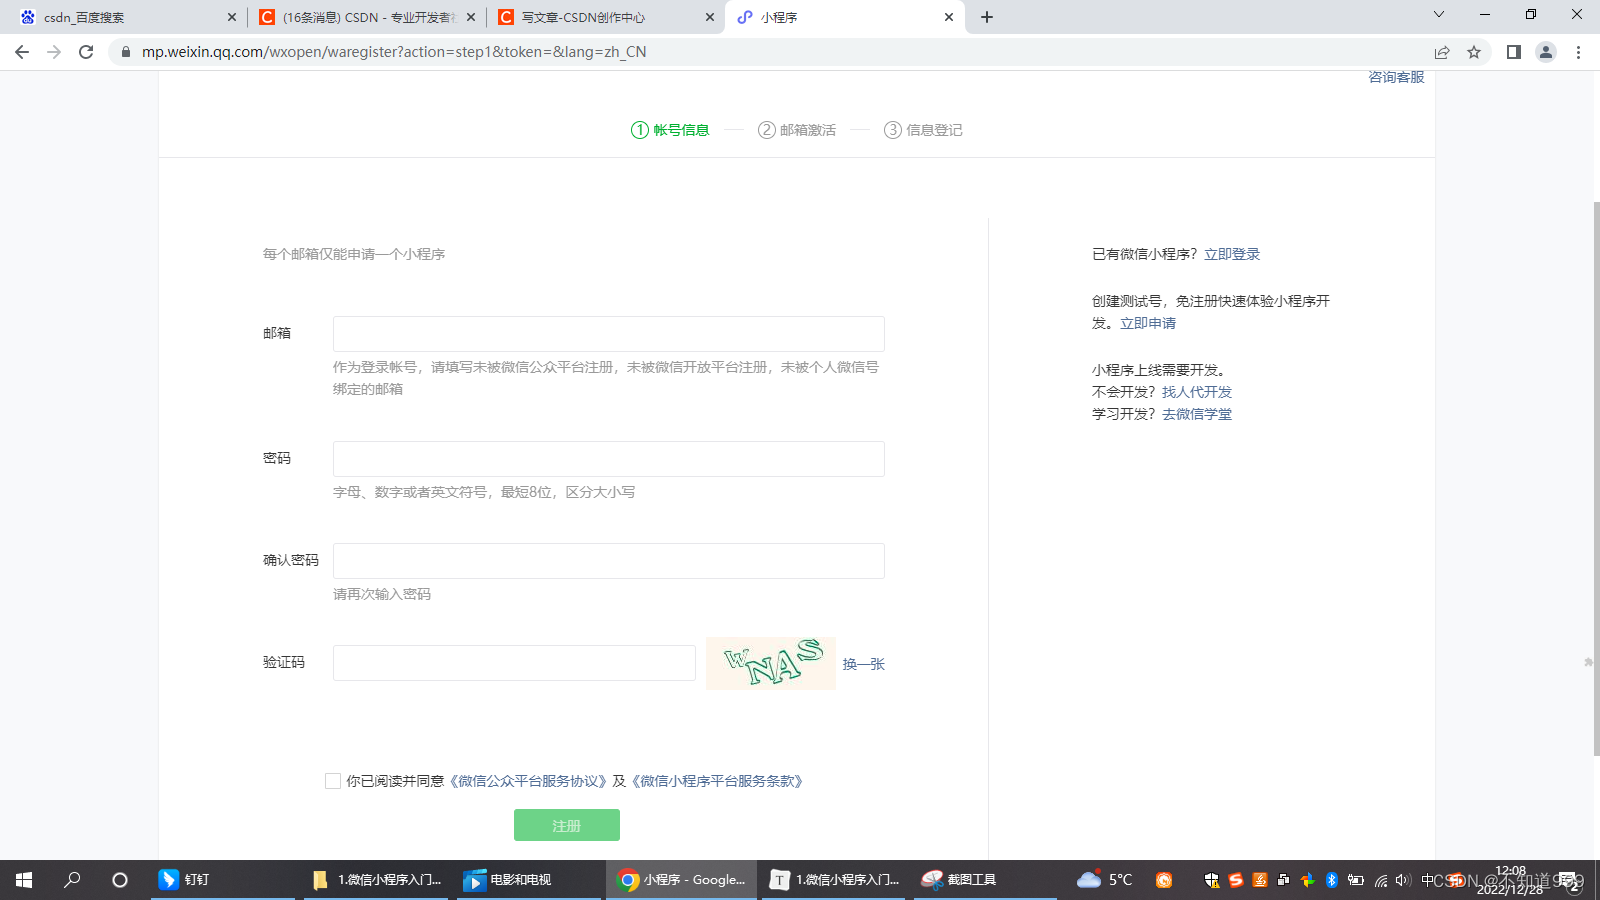Viewport: 1600px width, 900px height.
Task: Click step 2 邮箱激活
Action: (797, 130)
